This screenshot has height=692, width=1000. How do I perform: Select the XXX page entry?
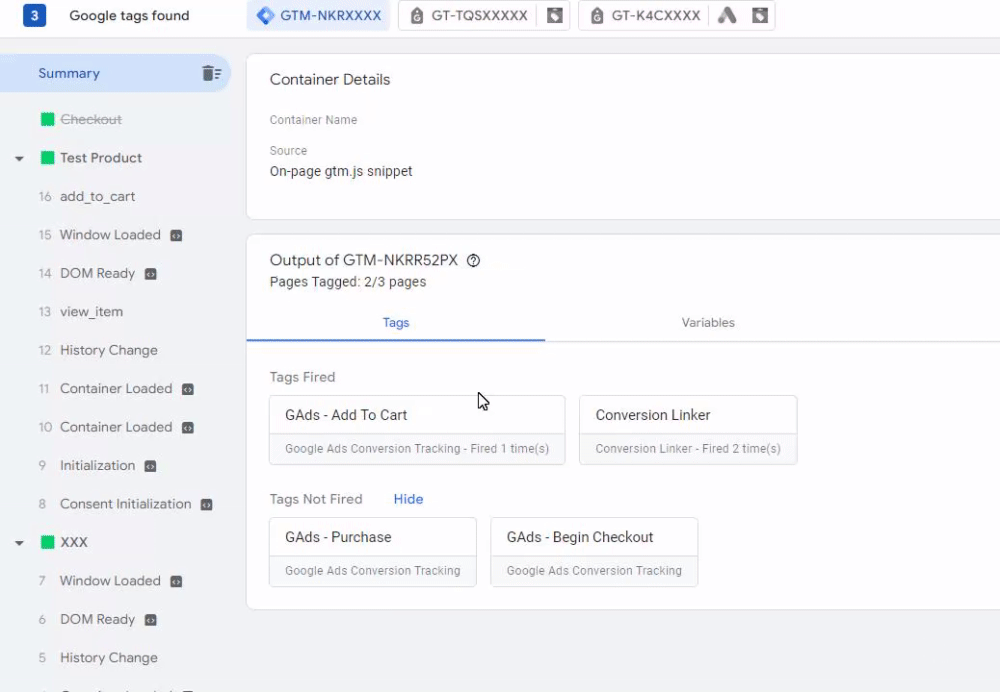tap(73, 542)
